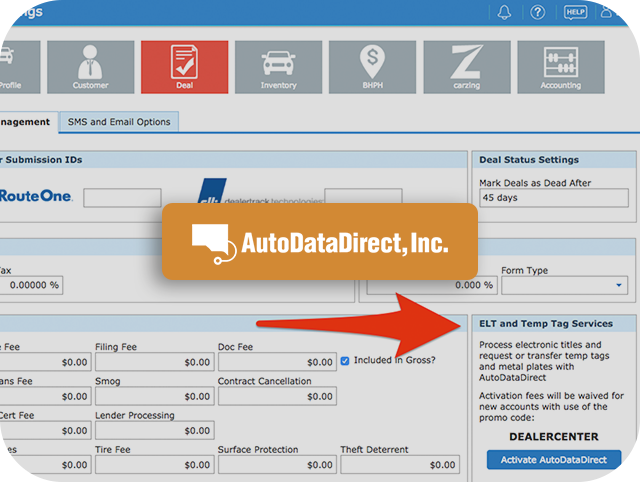Click the AutoDataDirect, Inc. banner
The height and width of the screenshot is (482, 640).
pyautogui.click(x=320, y=242)
